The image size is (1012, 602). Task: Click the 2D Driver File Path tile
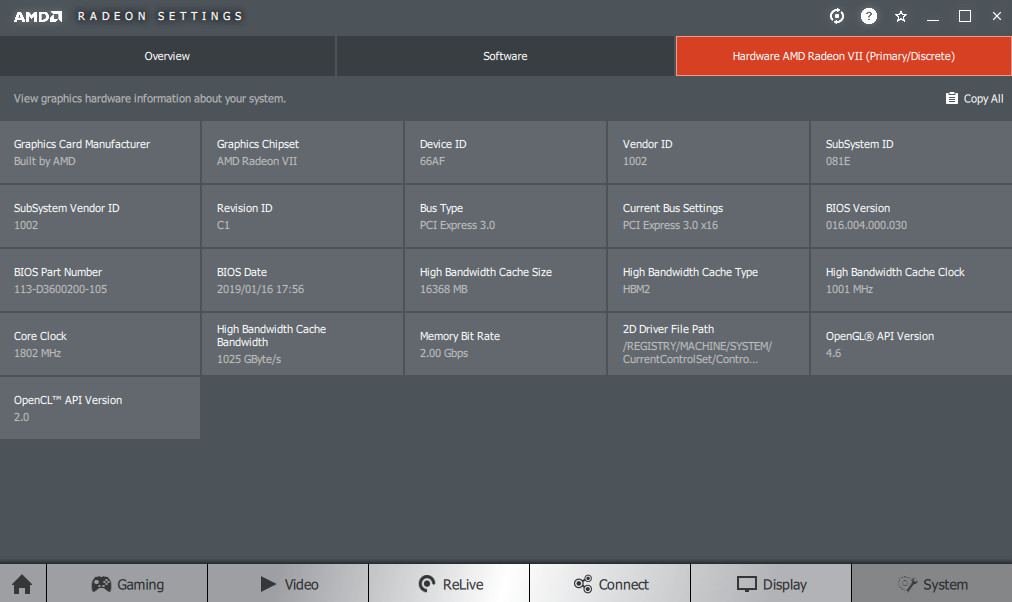(708, 344)
